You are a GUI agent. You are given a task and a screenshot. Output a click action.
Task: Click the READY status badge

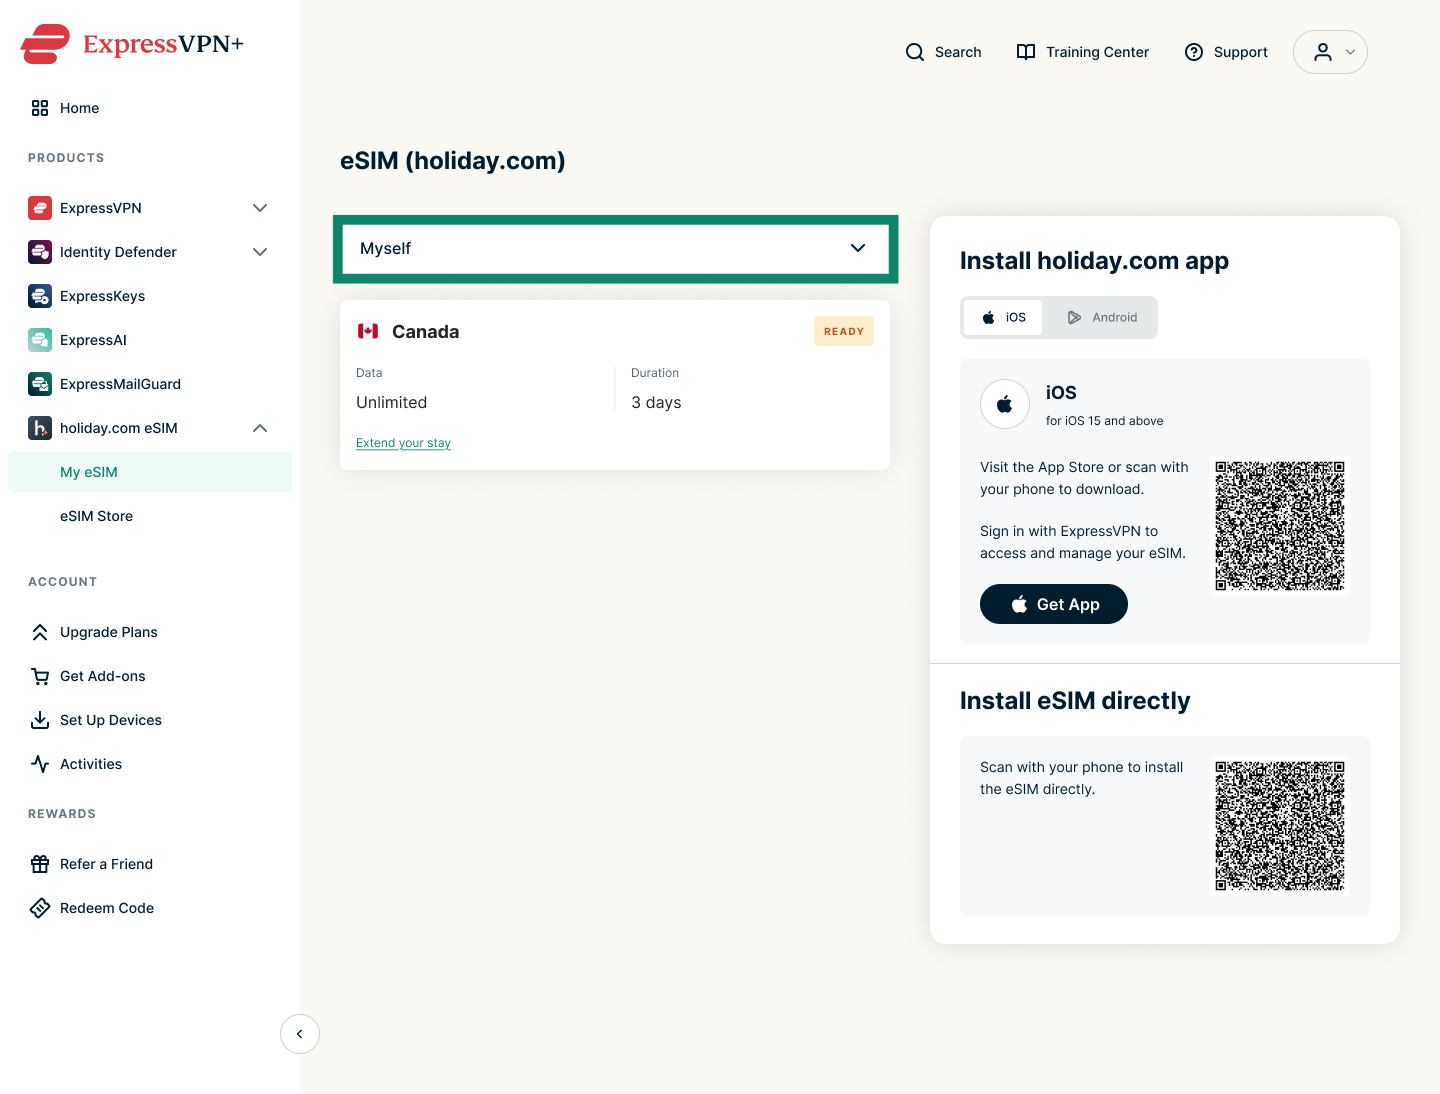[844, 331]
